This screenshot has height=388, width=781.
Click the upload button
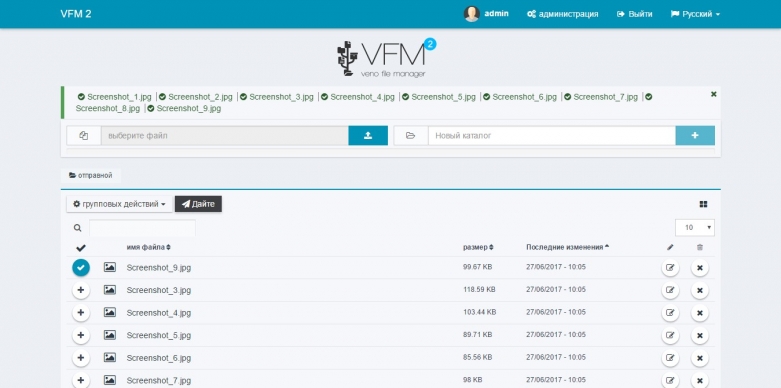(368, 135)
